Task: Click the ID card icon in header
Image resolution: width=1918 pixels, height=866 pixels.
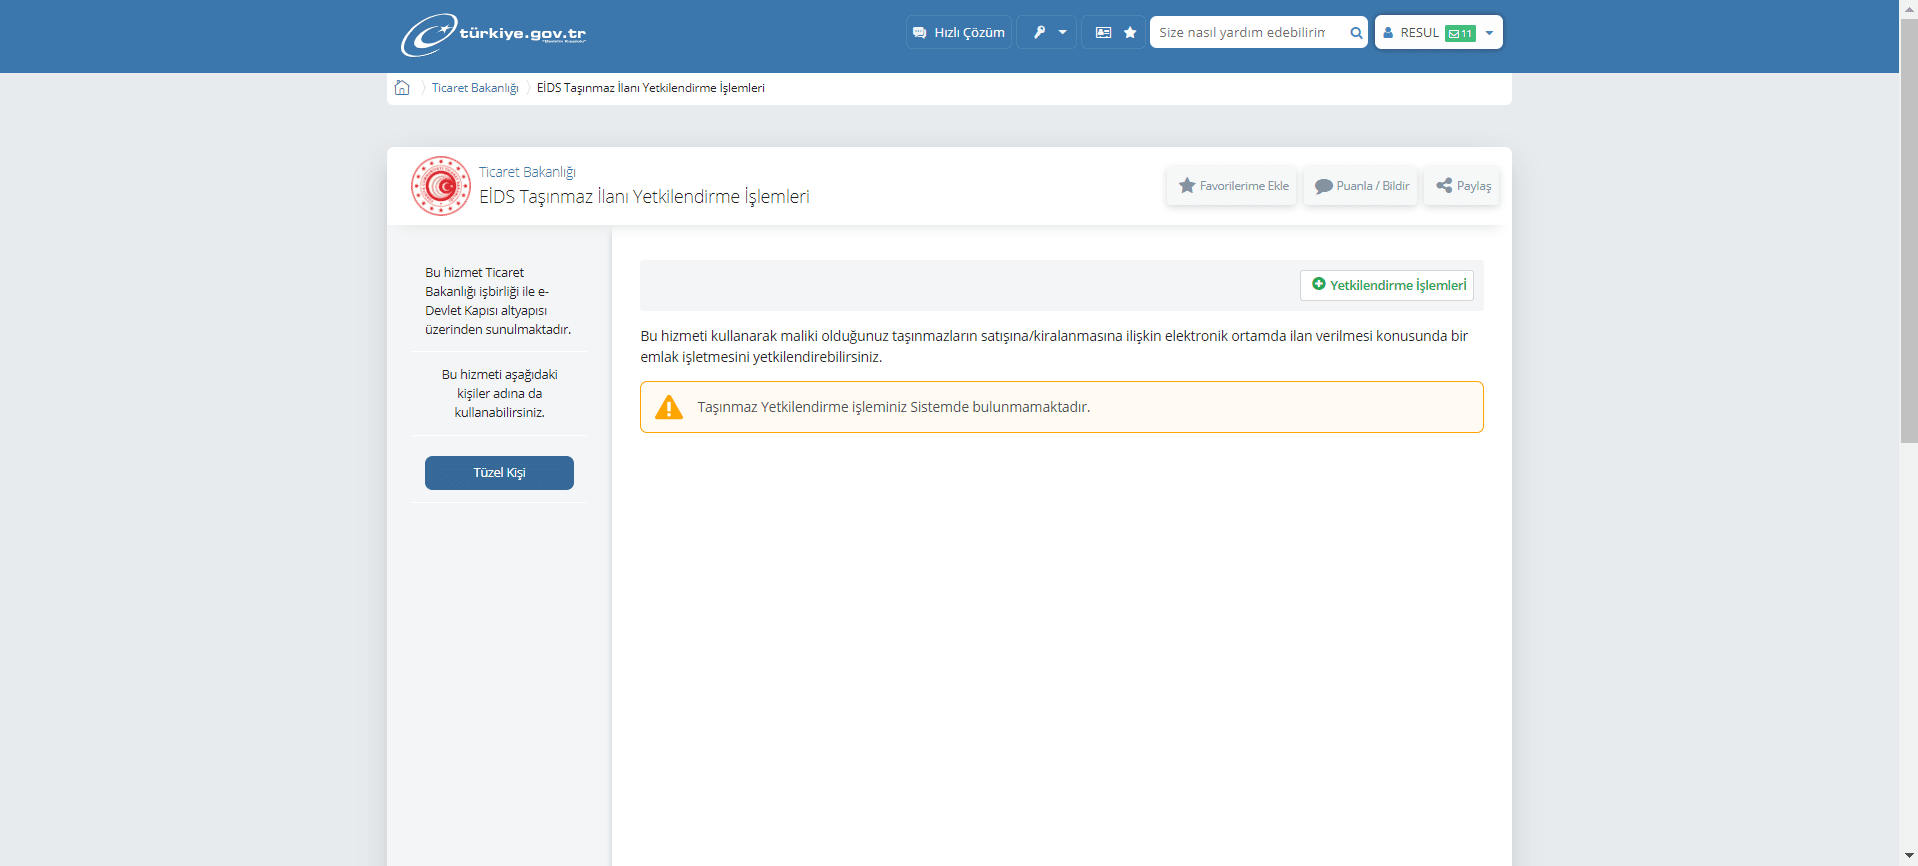Action: pyautogui.click(x=1103, y=32)
